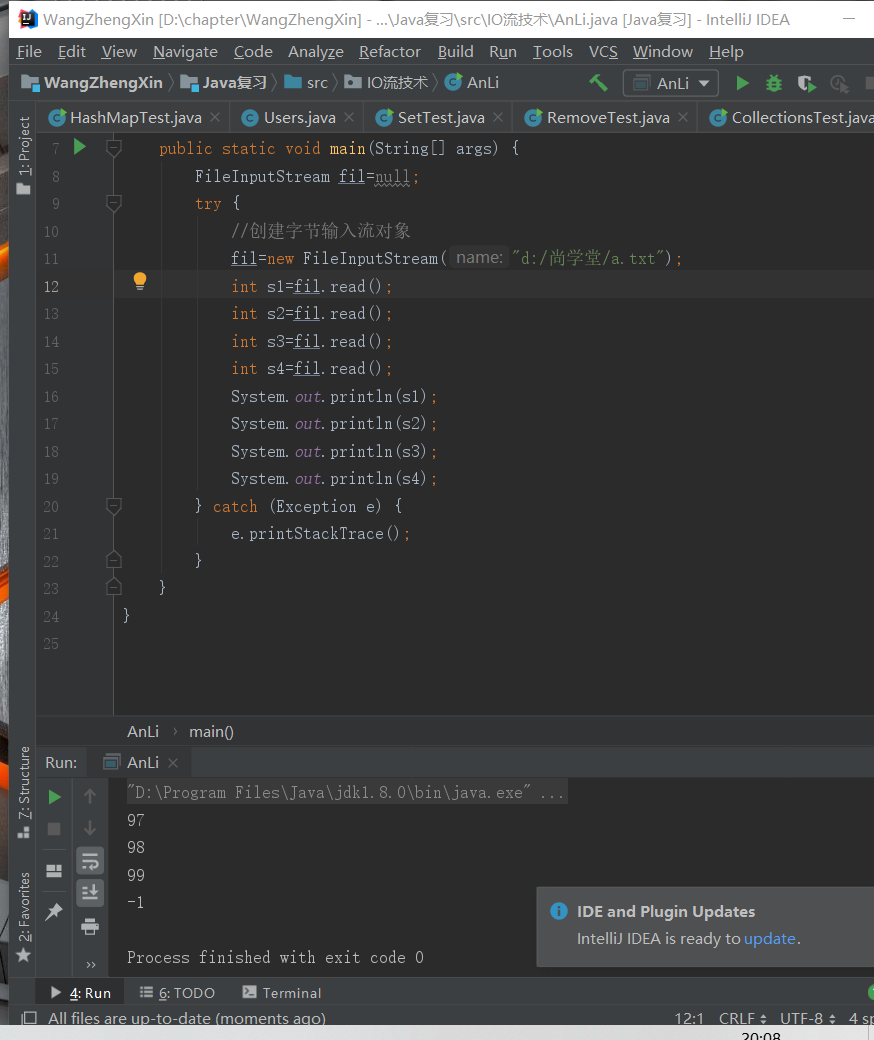874x1040 pixels.
Task: Collapse the catch block fold marker on line 20
Action: pyautogui.click(x=113, y=506)
